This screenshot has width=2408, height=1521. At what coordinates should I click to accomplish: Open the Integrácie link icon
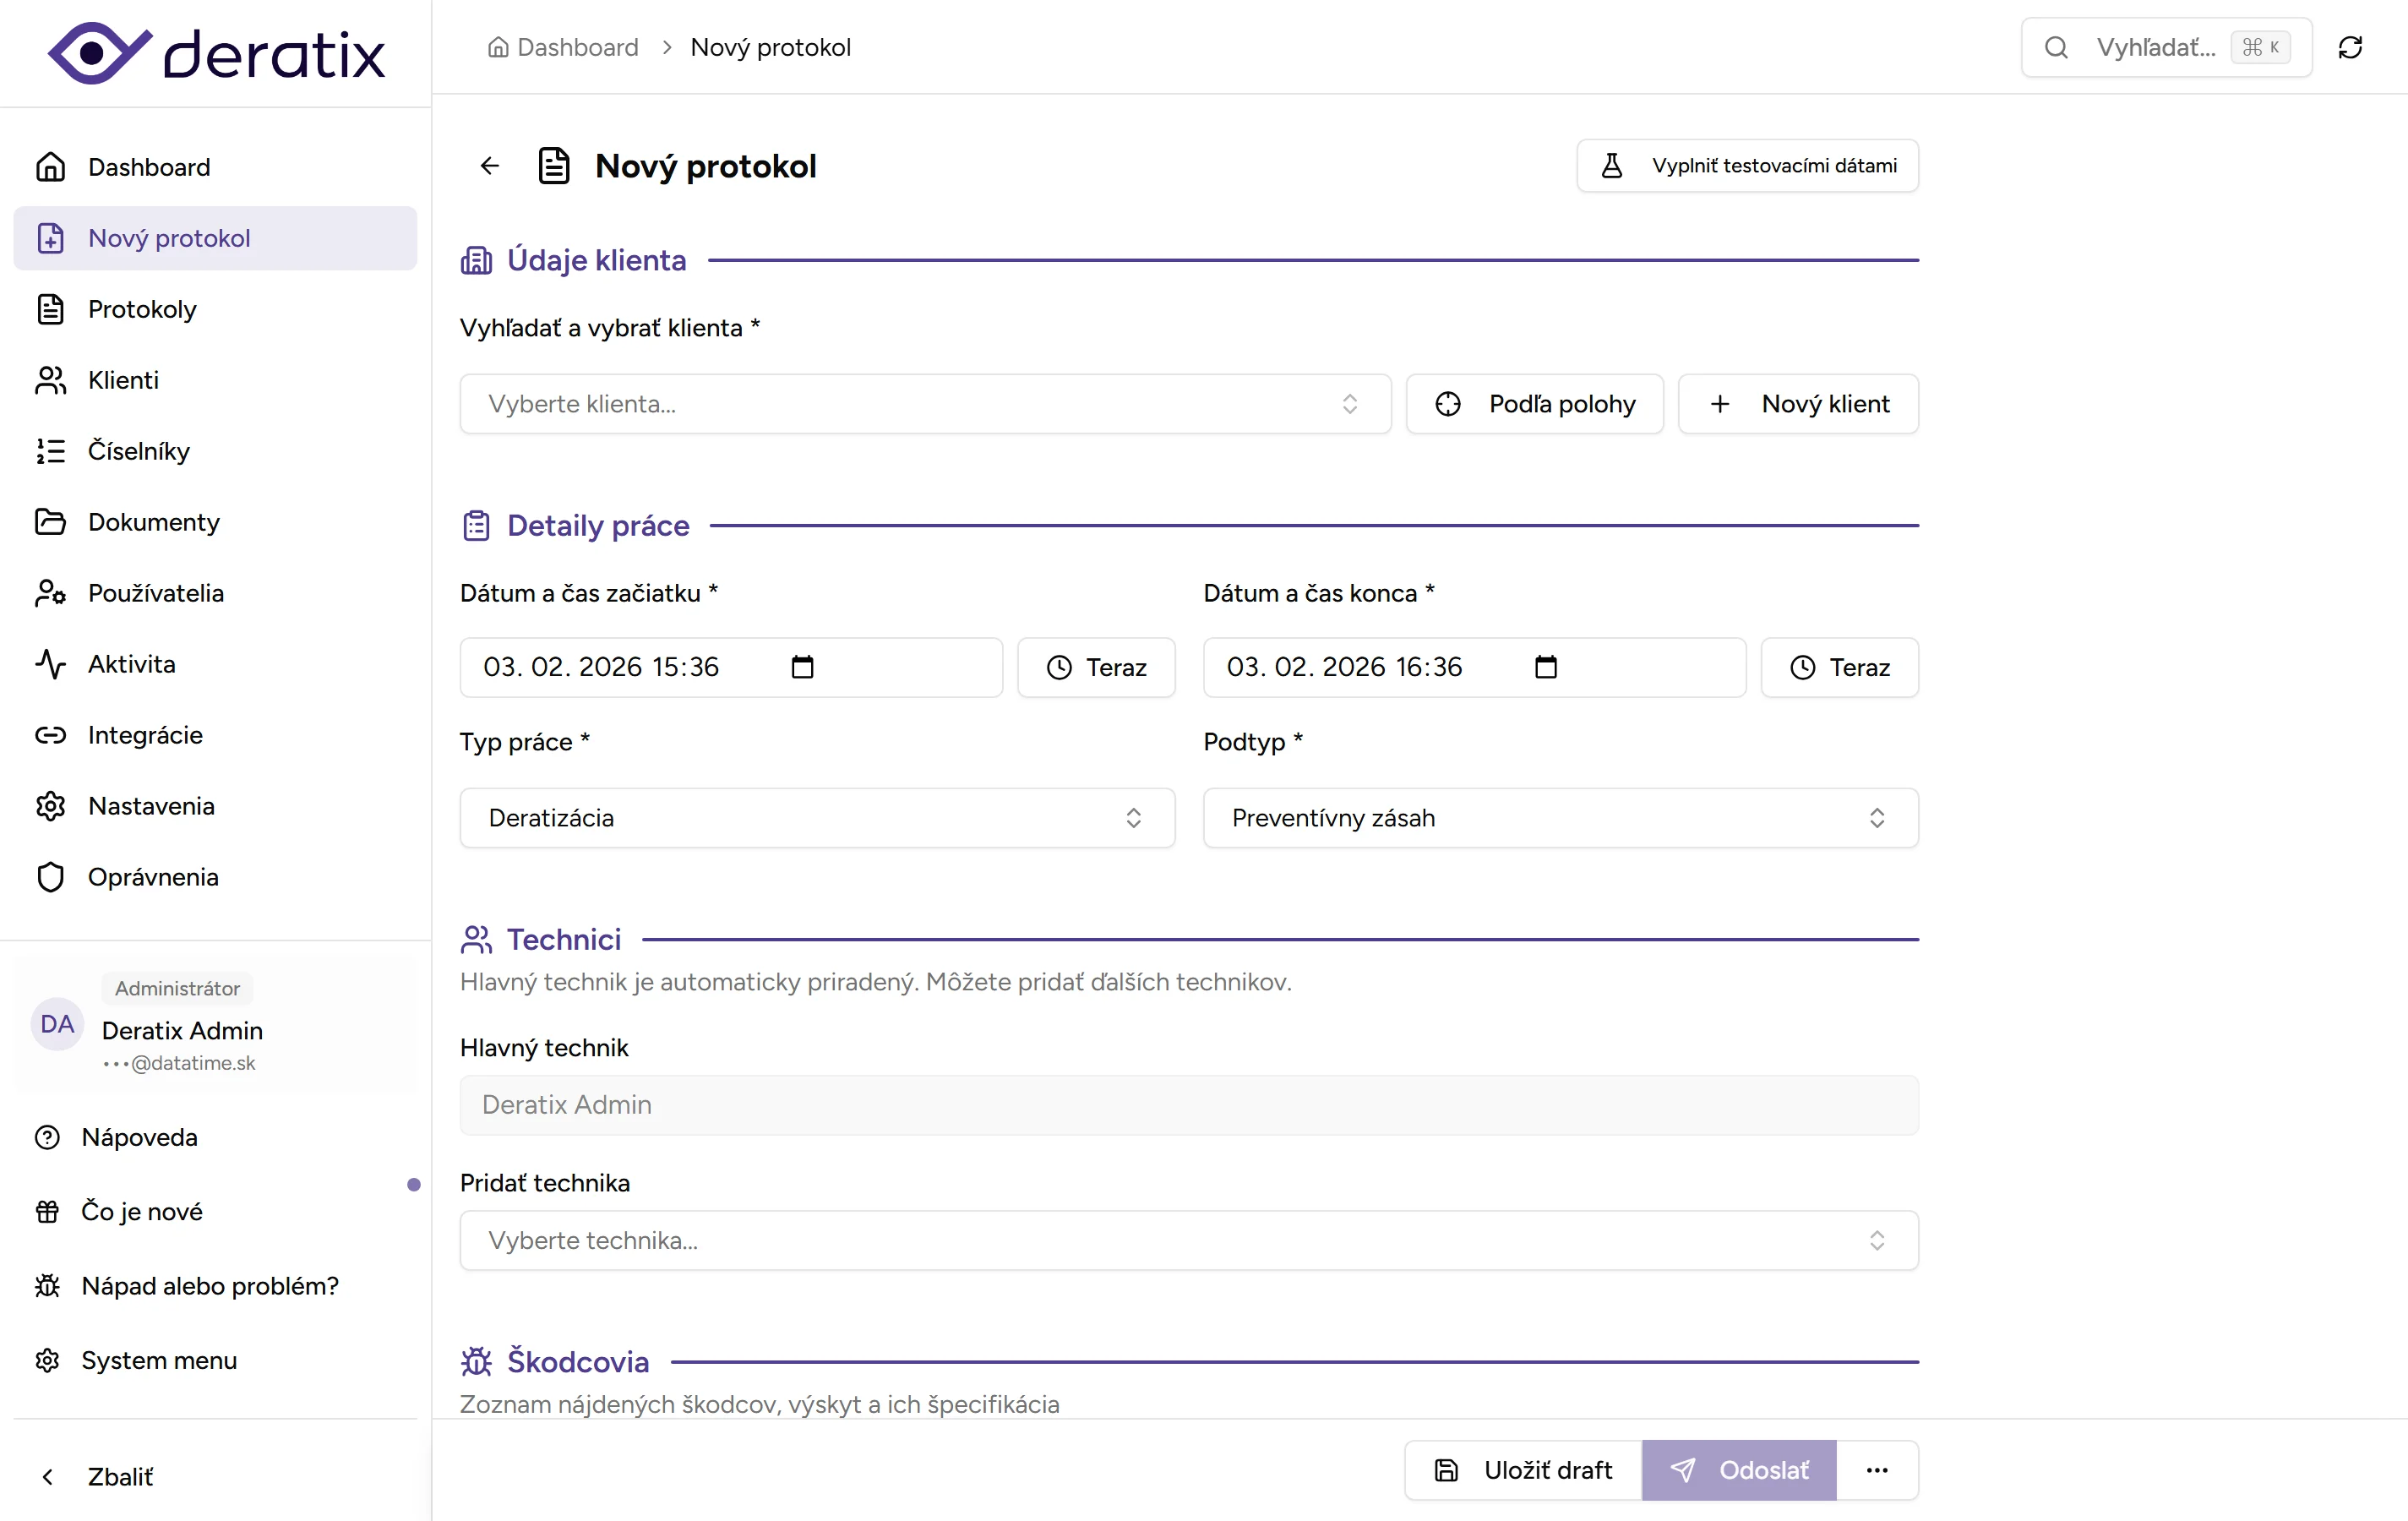click(49, 735)
